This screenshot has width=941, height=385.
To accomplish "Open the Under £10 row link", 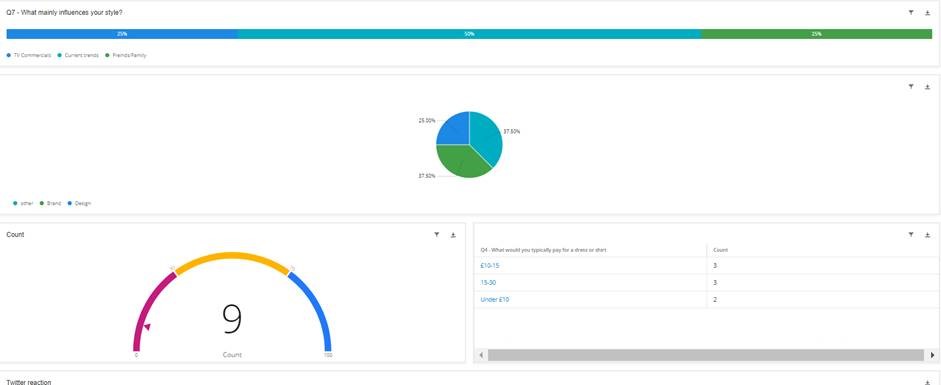I will click(x=495, y=299).
